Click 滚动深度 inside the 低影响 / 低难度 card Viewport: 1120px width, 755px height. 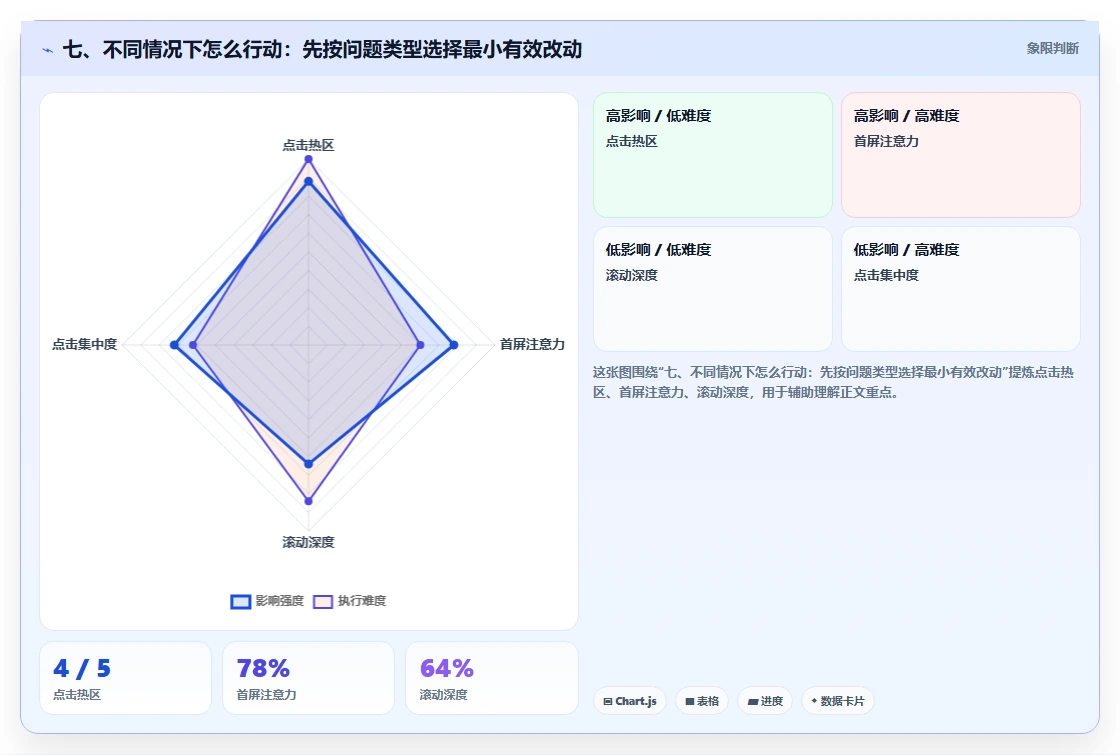pyautogui.click(x=631, y=275)
